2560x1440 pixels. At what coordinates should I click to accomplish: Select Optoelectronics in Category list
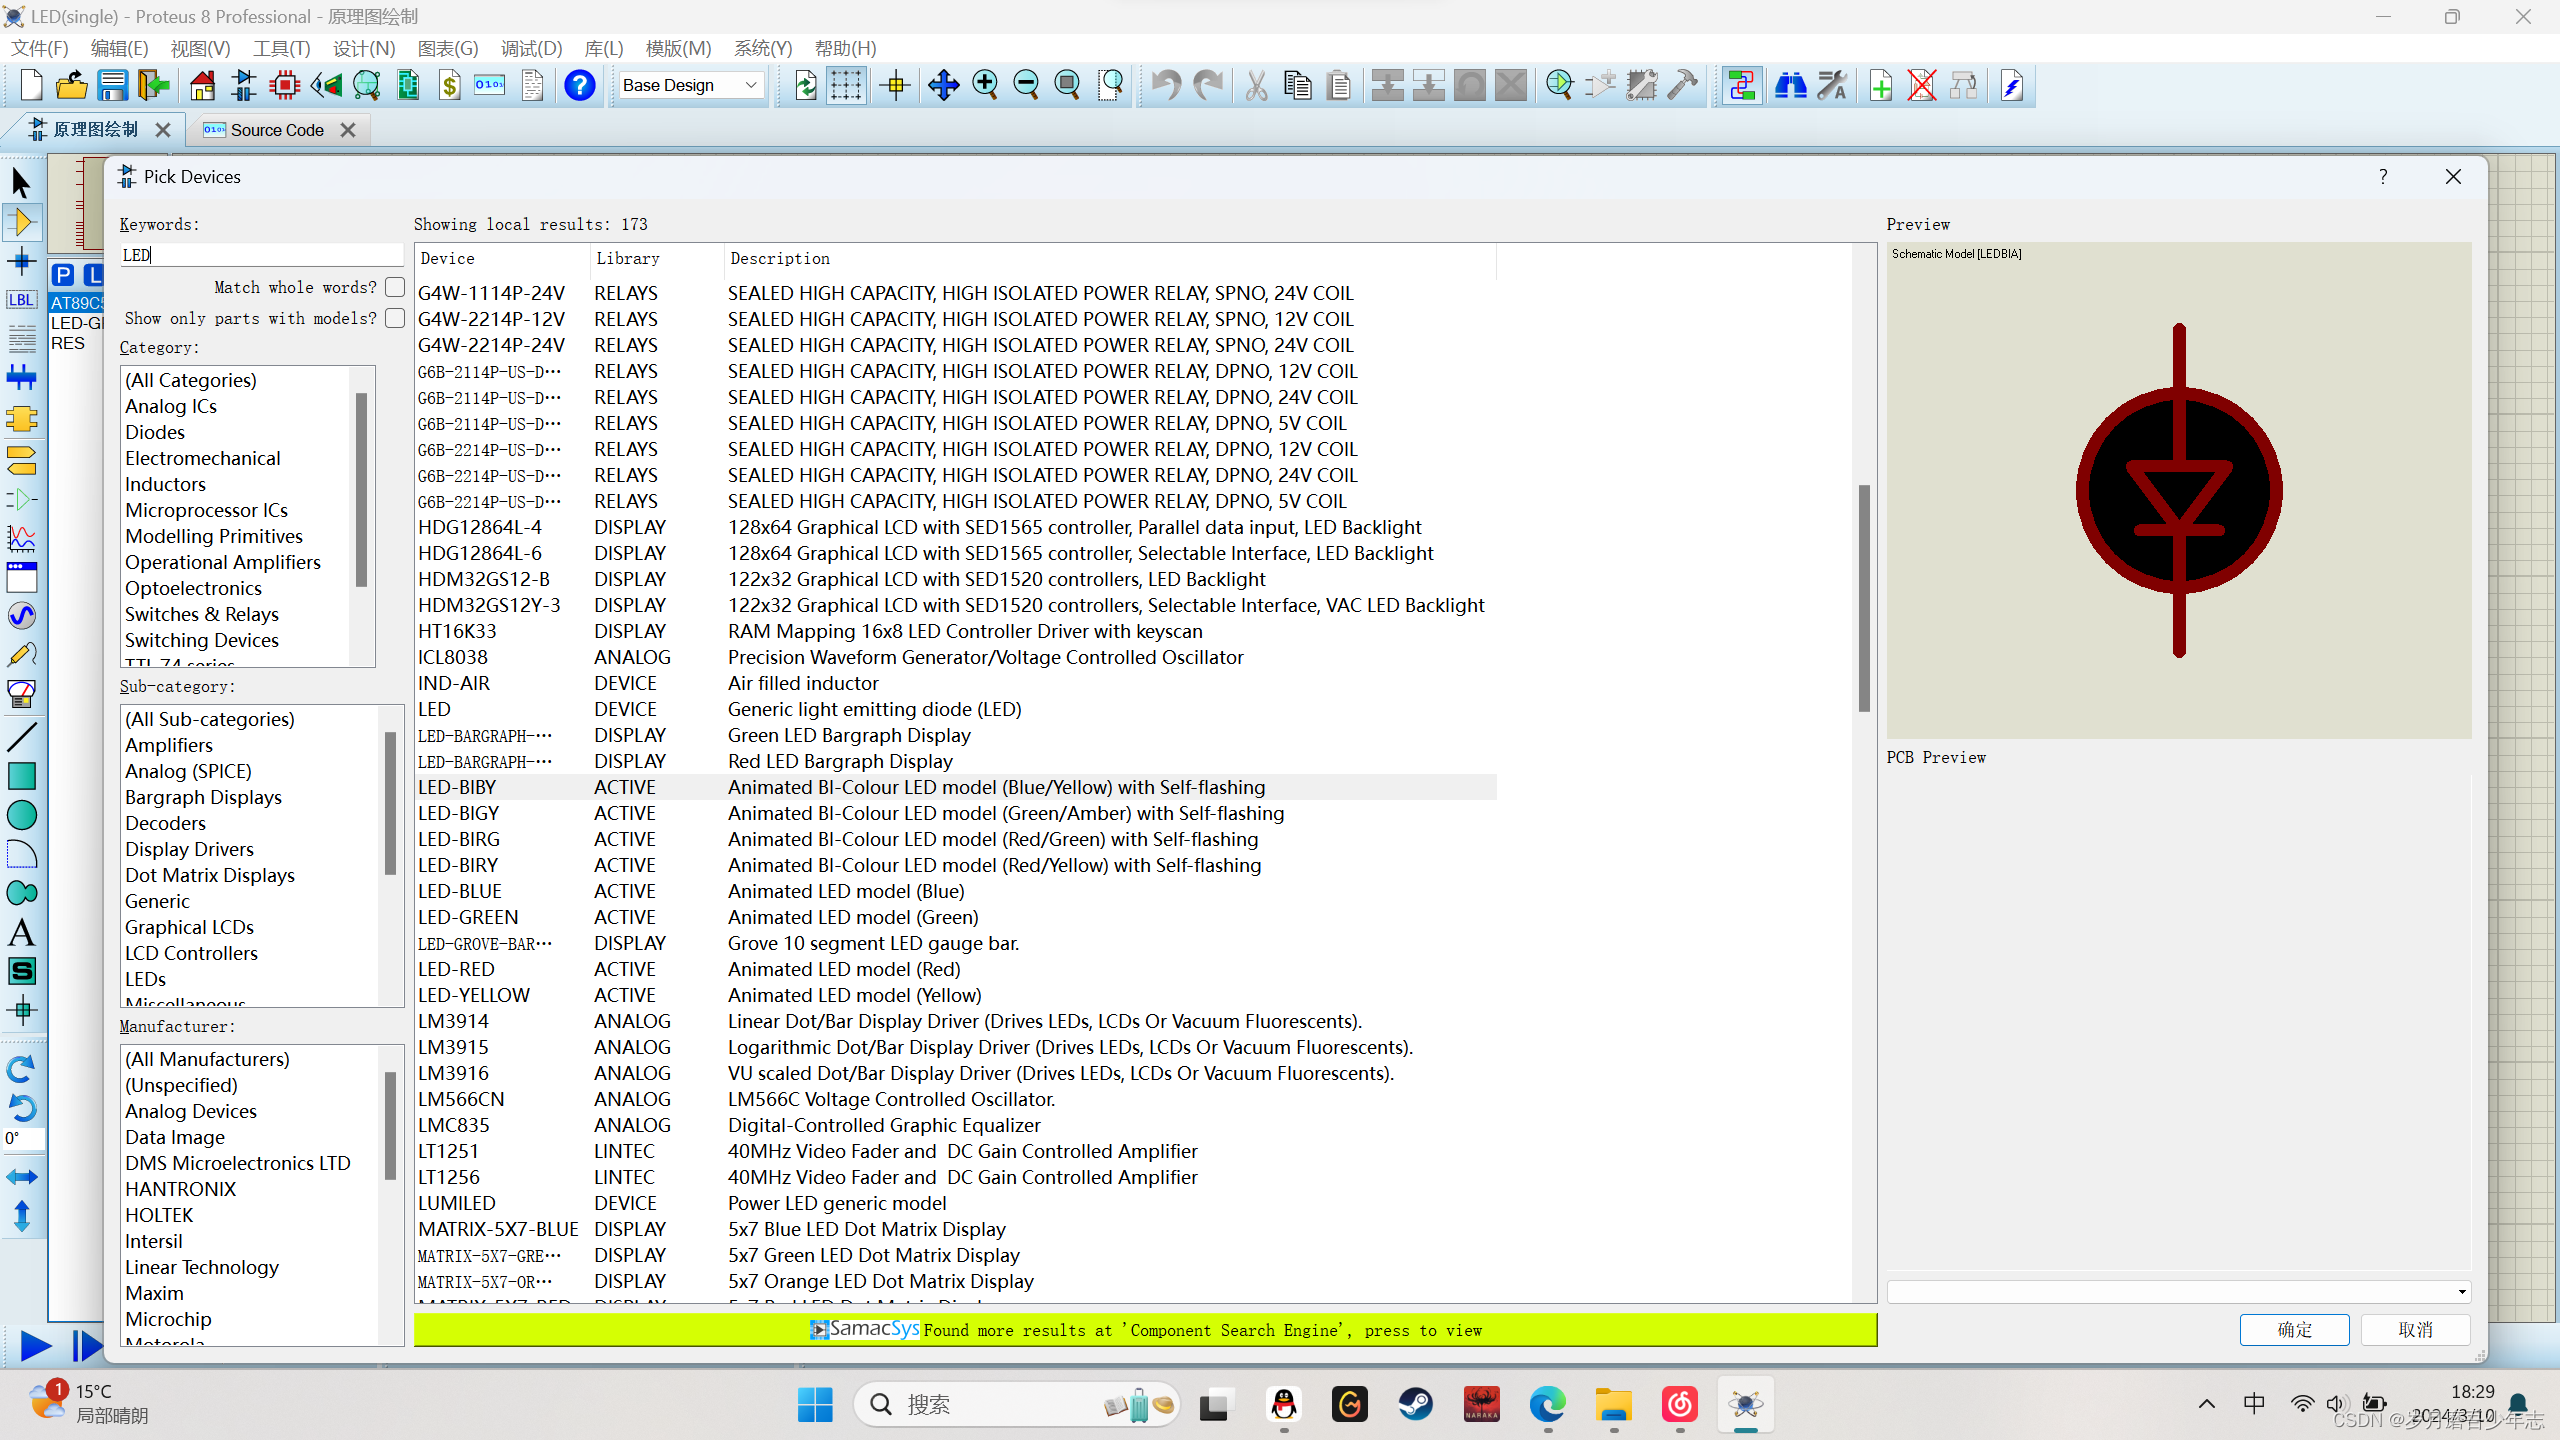tap(193, 588)
